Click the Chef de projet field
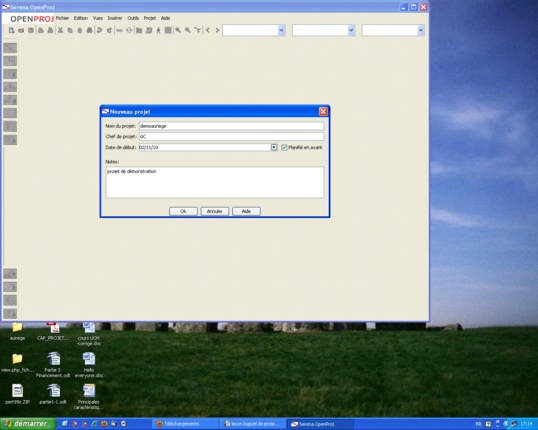538x430 pixels. 231,137
